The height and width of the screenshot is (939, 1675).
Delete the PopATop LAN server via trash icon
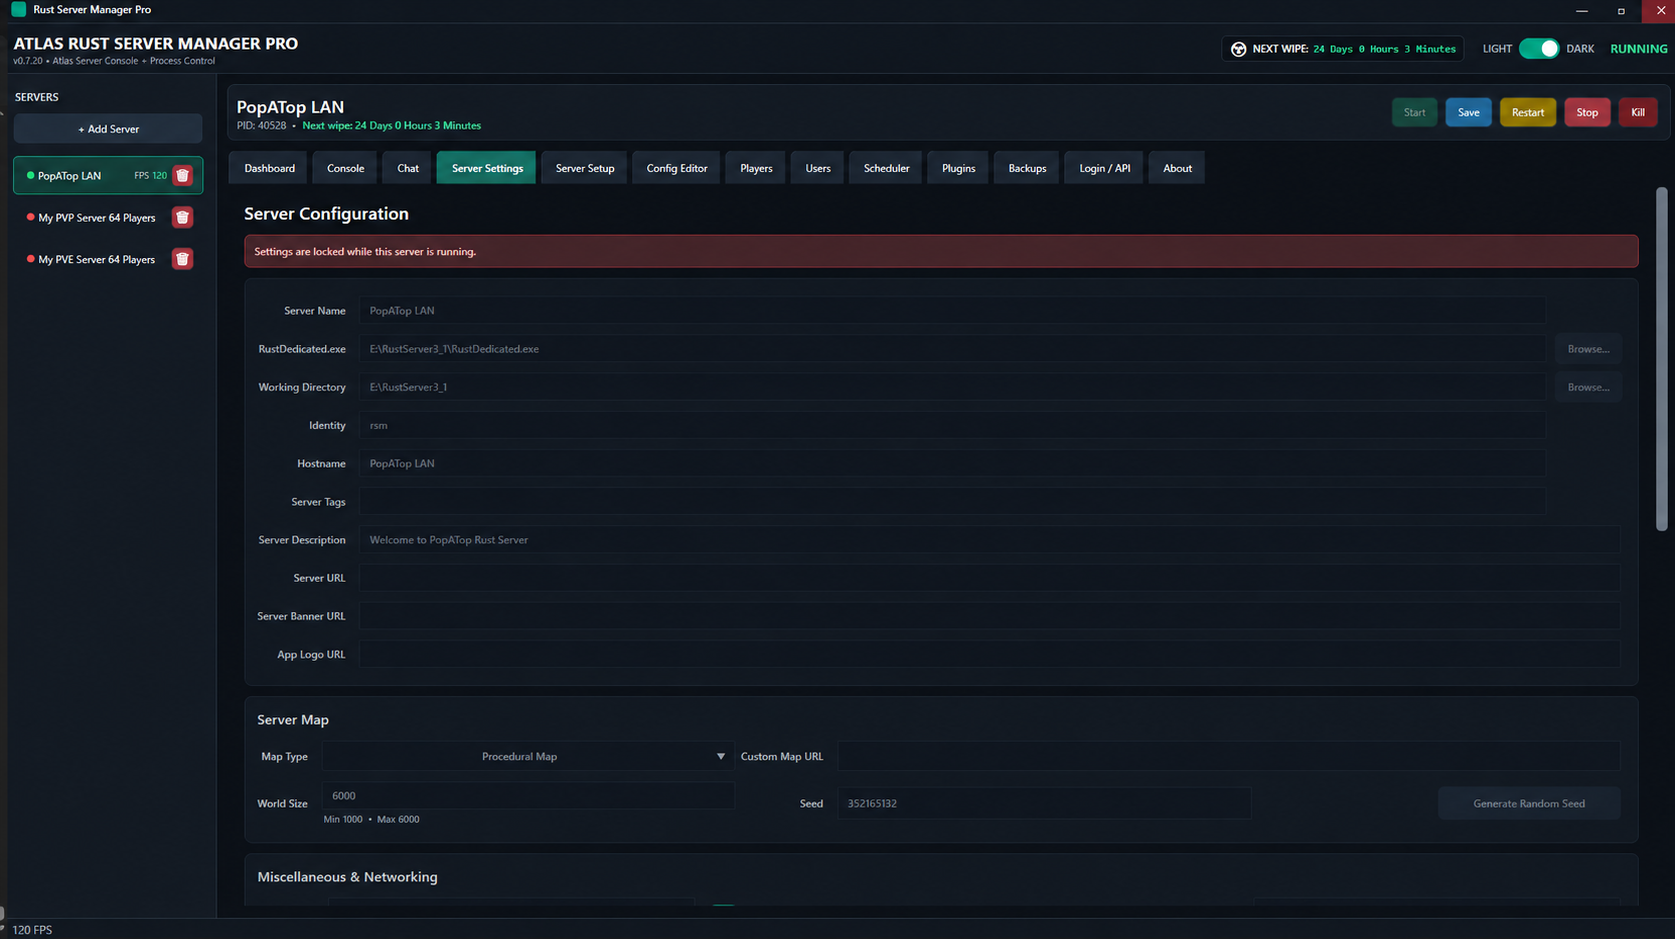pyautogui.click(x=182, y=176)
